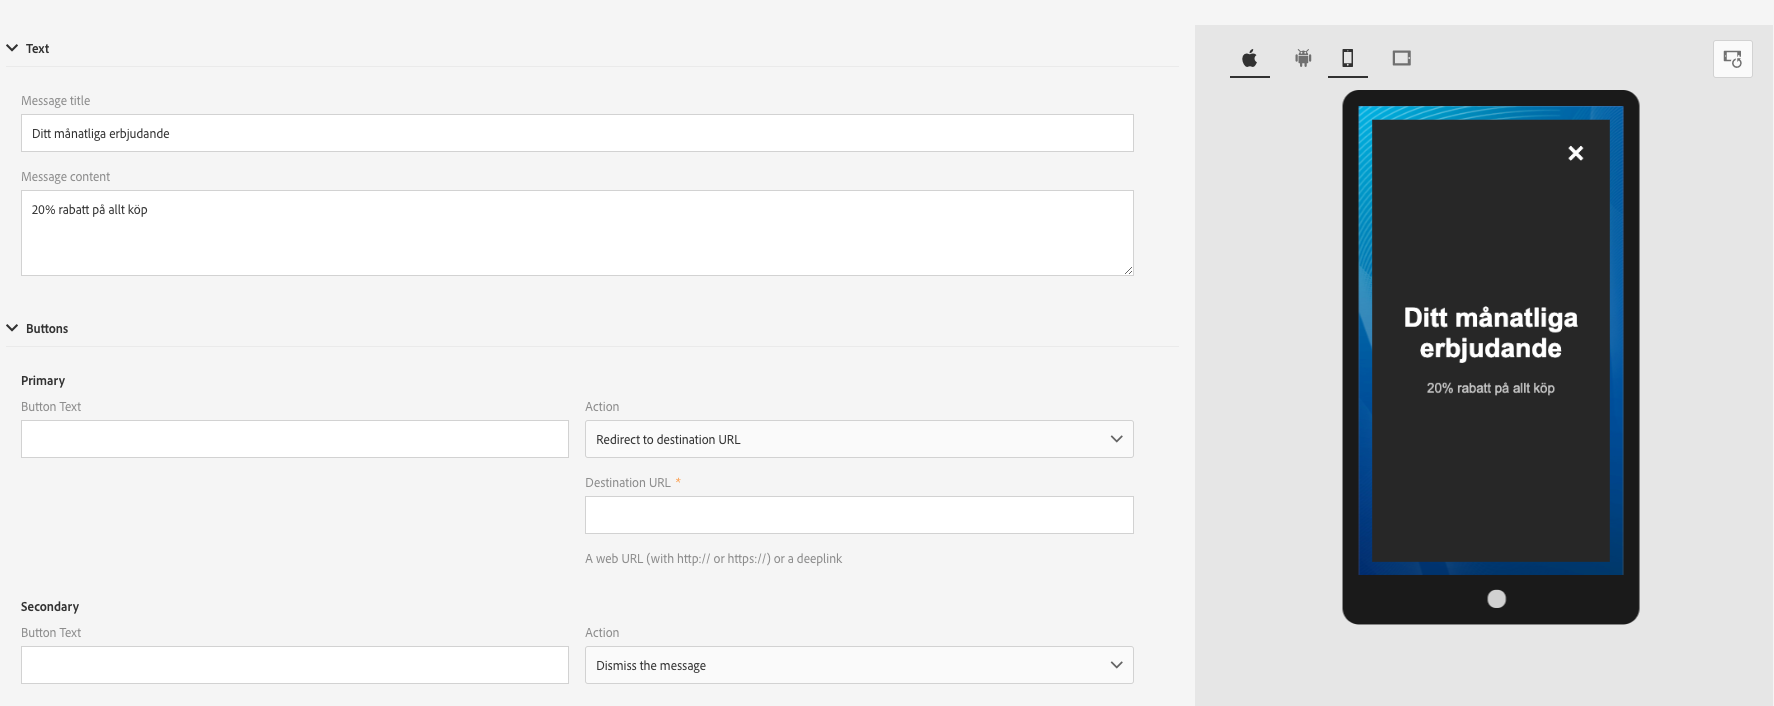1774x706 pixels.
Task: Switch preview to Android platform
Action: point(1303,59)
